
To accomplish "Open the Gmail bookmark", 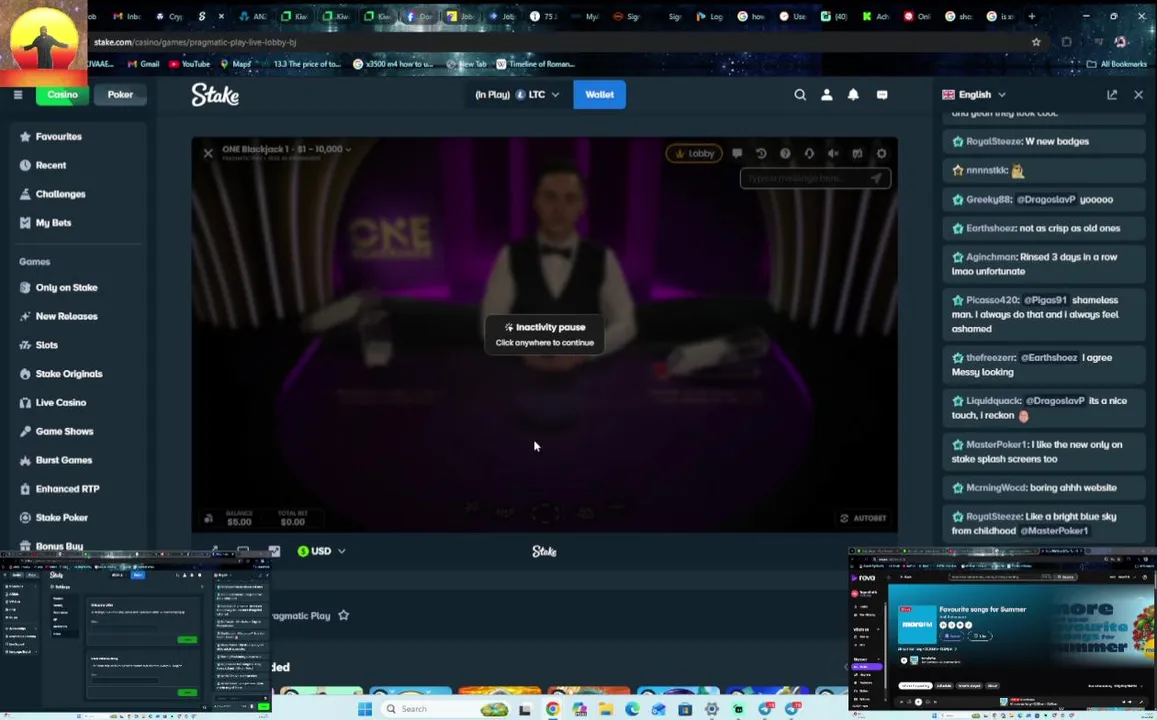I will pyautogui.click(x=143, y=64).
